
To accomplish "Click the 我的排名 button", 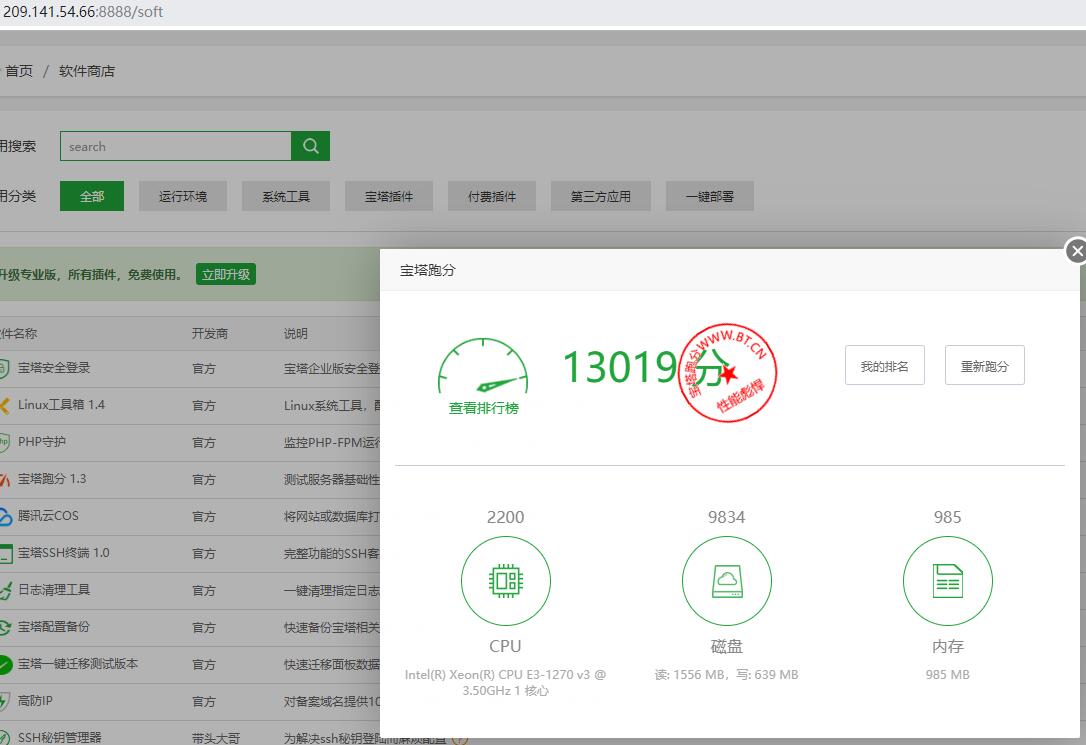I will pos(884,366).
